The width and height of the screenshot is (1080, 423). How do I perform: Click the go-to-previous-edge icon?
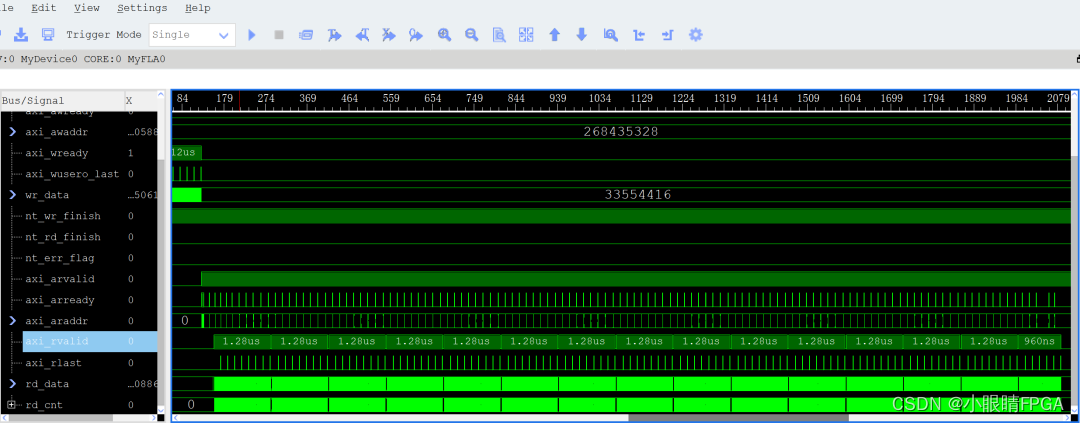pos(639,34)
